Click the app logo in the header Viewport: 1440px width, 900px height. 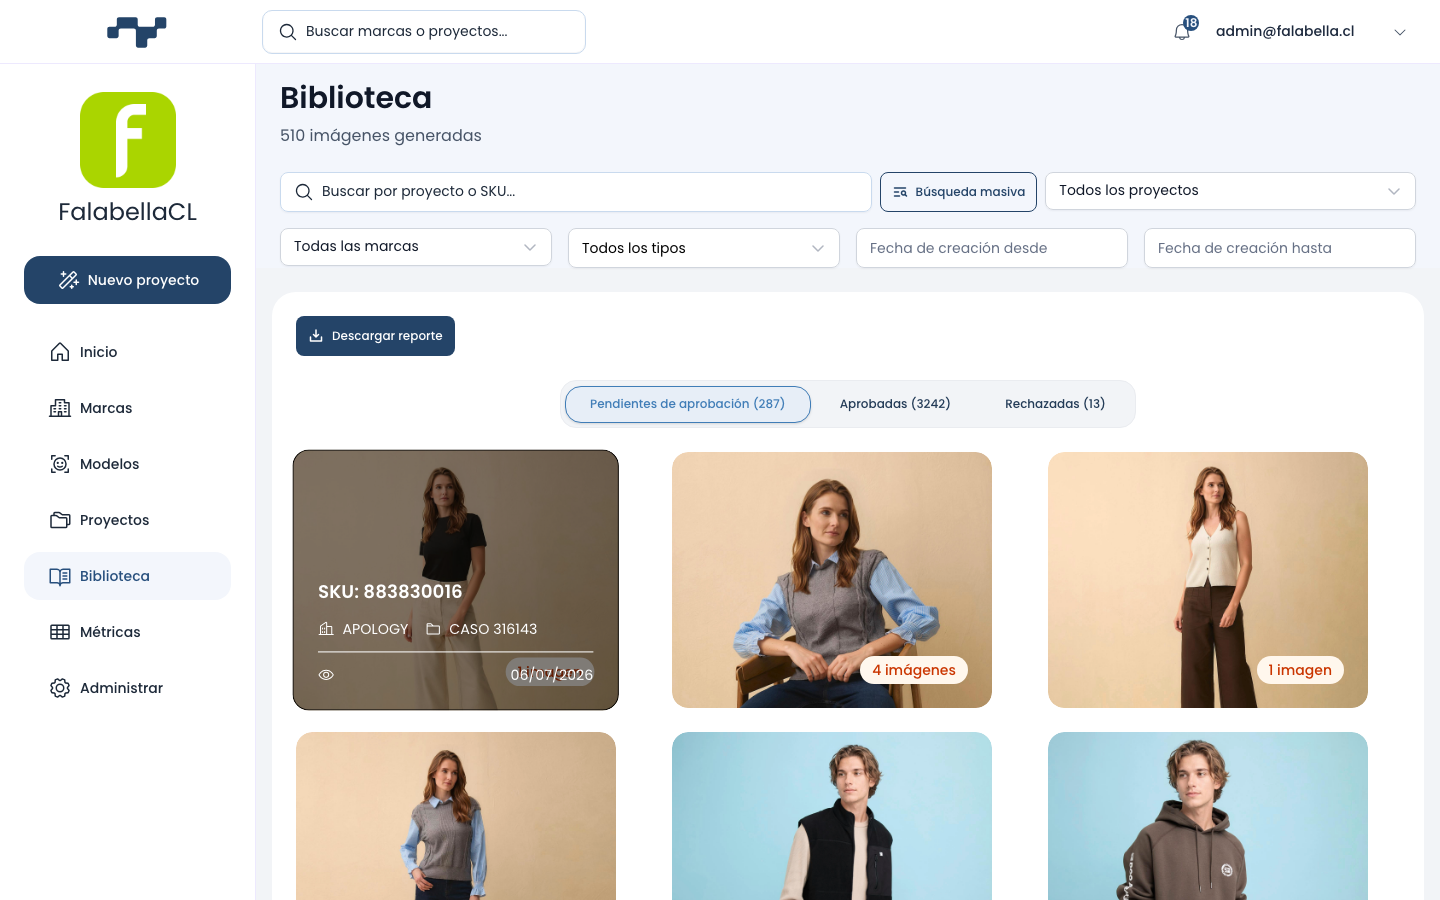point(137,32)
